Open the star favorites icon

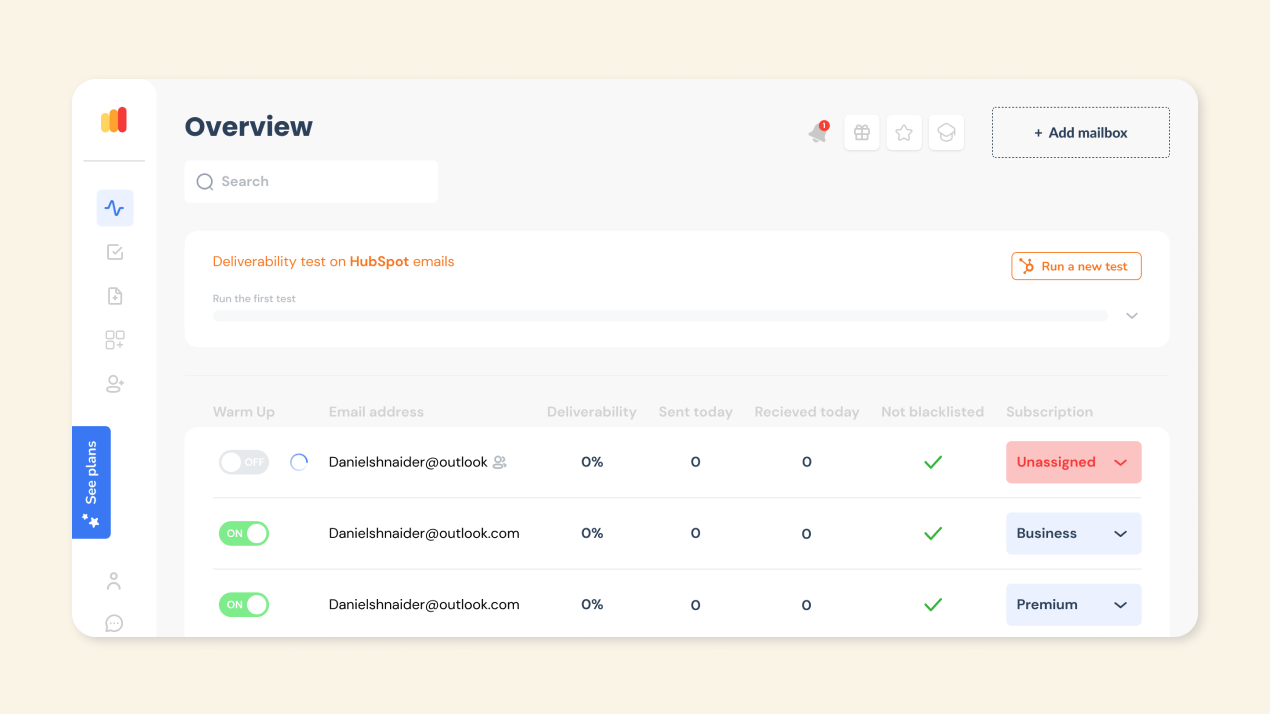904,132
